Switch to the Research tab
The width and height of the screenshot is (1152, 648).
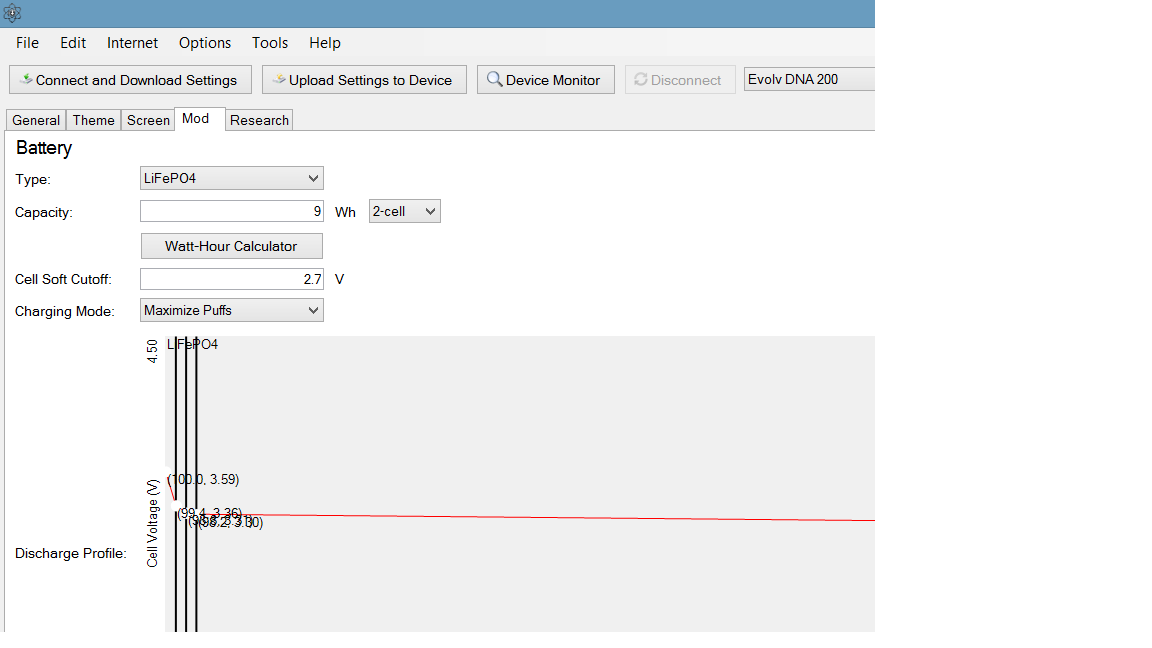(259, 120)
